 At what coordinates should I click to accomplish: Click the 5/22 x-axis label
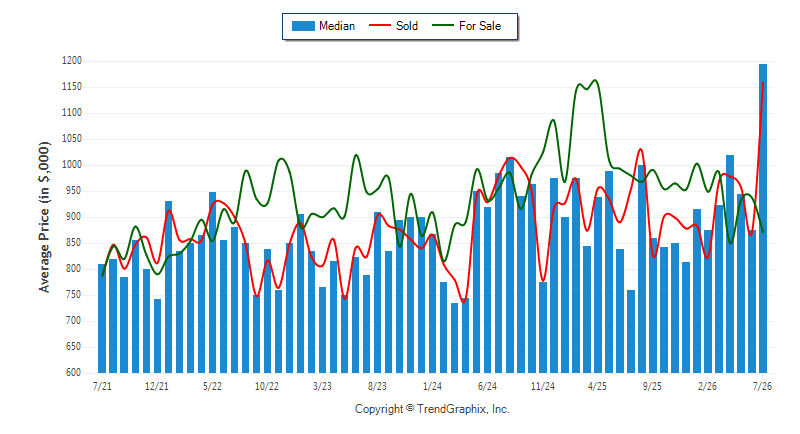coord(212,386)
